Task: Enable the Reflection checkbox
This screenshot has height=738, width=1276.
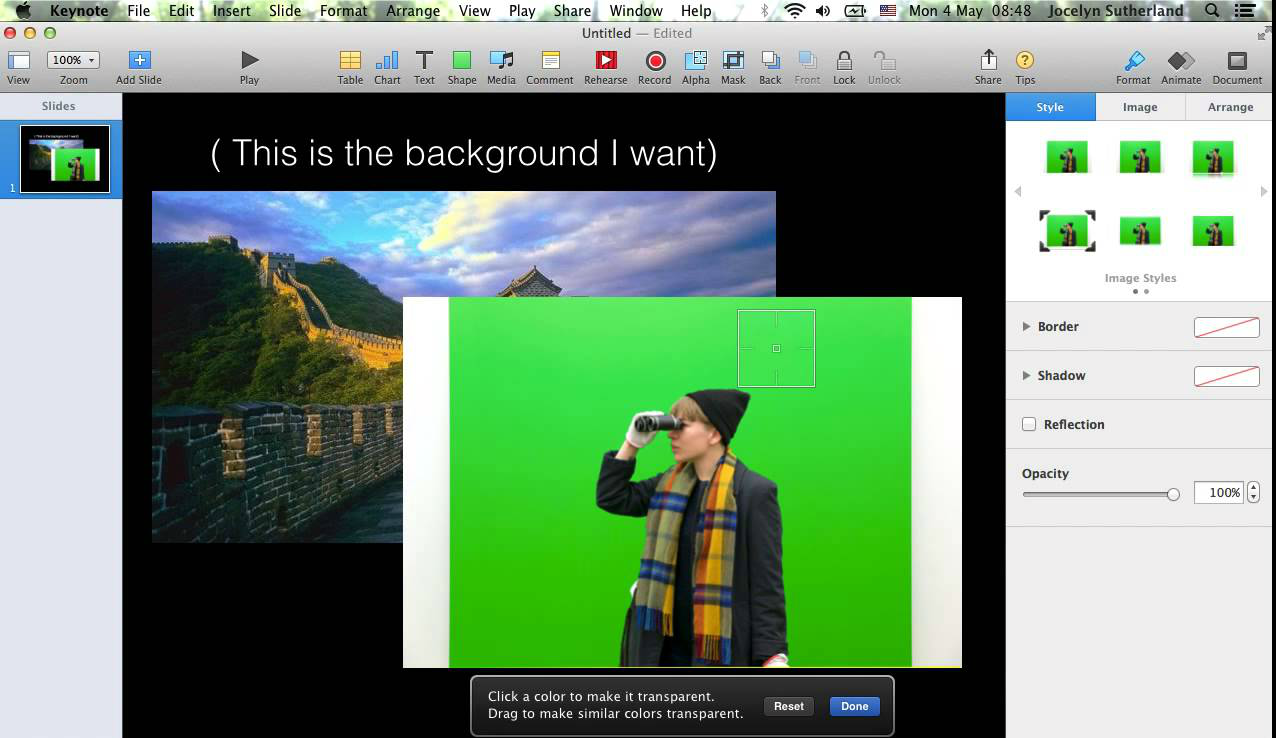Action: pyautogui.click(x=1029, y=425)
